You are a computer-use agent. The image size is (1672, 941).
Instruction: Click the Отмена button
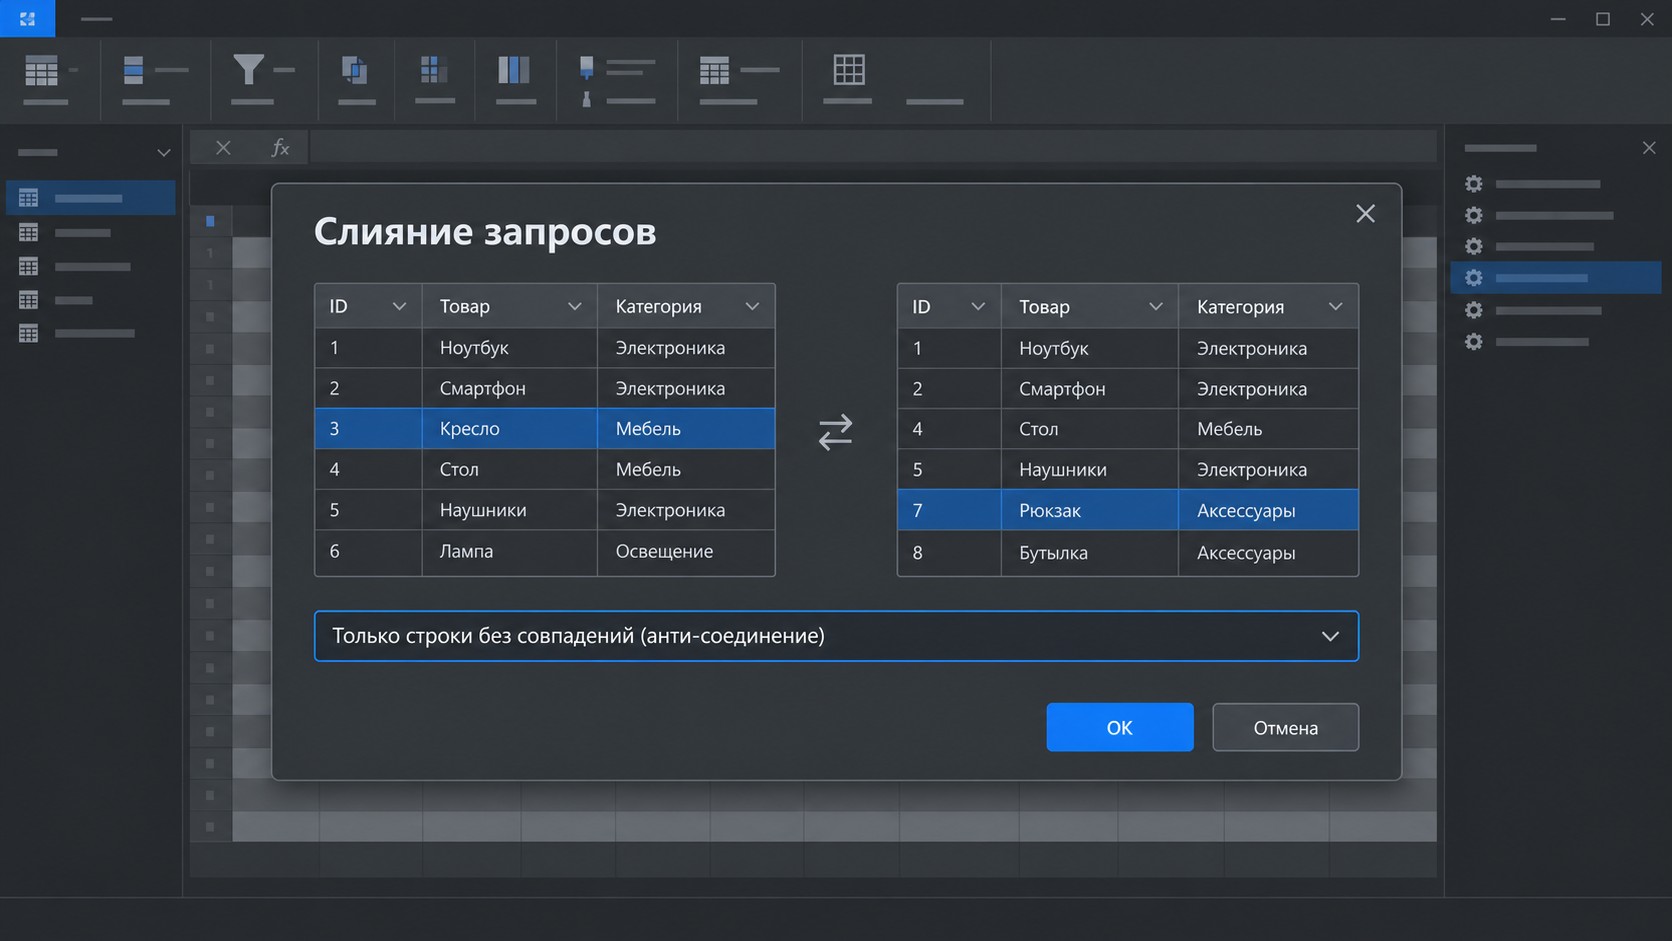(x=1285, y=727)
